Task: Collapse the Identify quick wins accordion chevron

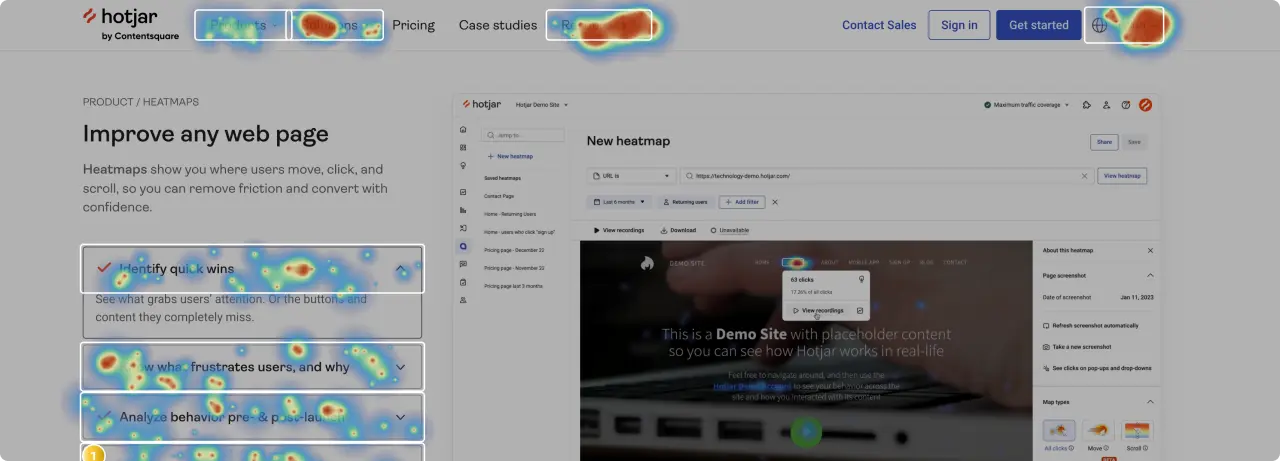Action: [x=401, y=269]
